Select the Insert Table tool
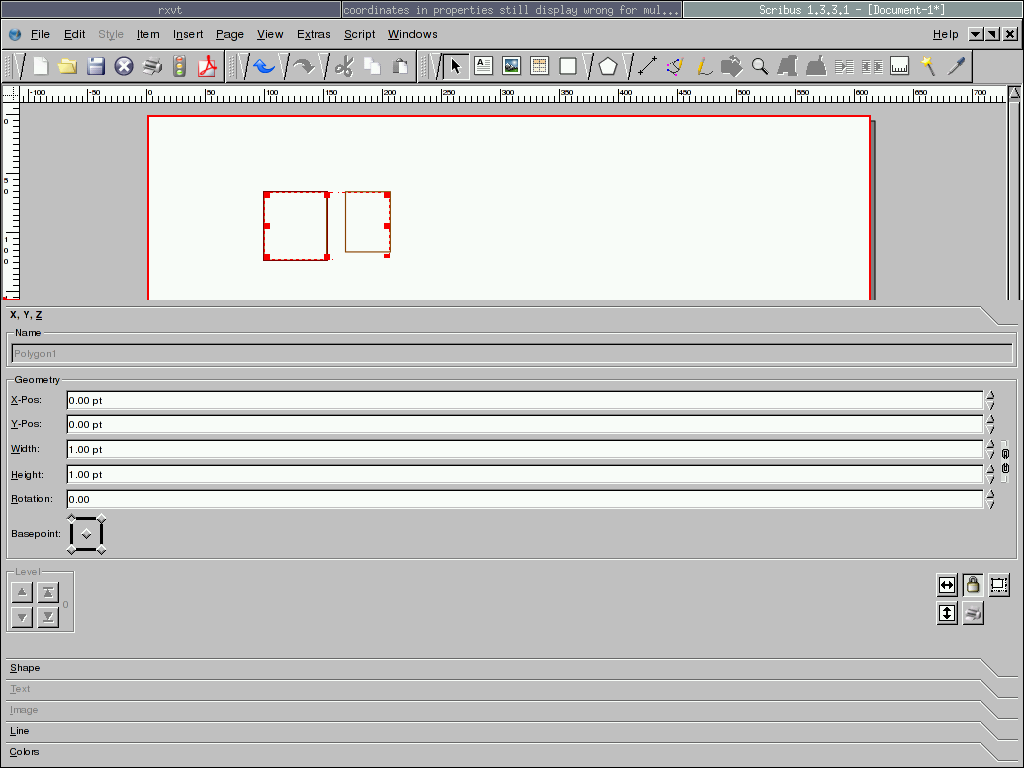Screen dimensions: 1024x768 [540, 67]
